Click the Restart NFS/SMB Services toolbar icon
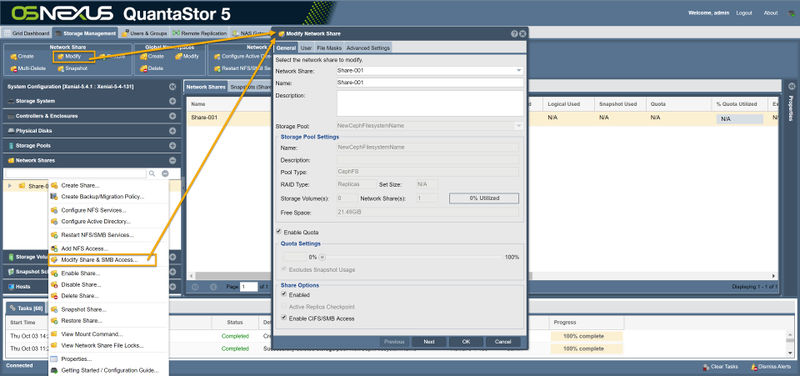Image resolution: width=800 pixels, height=376 pixels. [217, 68]
